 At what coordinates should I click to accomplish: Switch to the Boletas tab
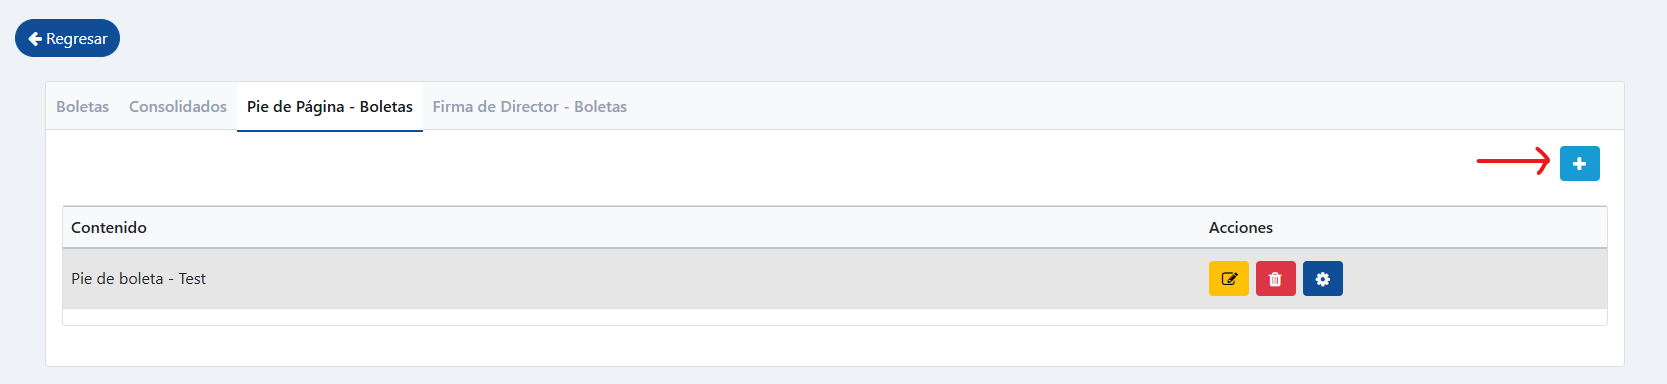click(x=82, y=107)
